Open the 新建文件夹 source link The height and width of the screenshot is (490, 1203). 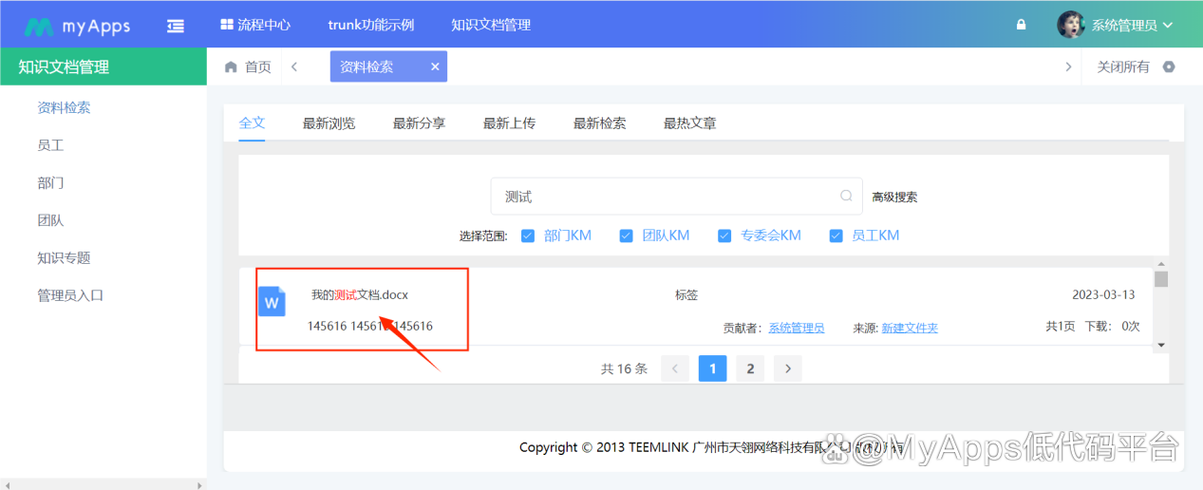909,327
